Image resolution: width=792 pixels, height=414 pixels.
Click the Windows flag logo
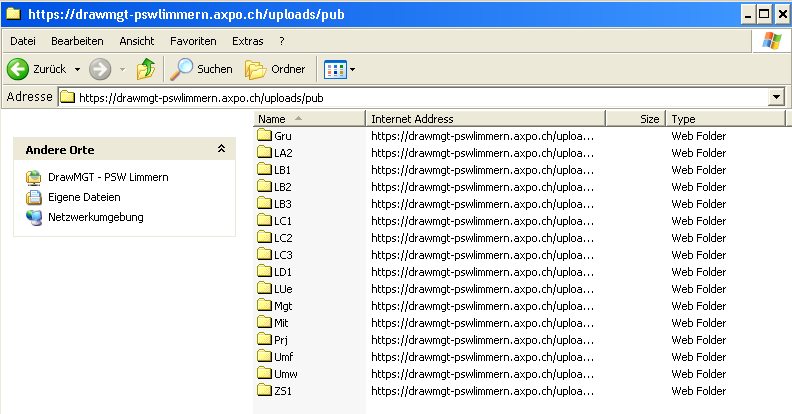(771, 41)
